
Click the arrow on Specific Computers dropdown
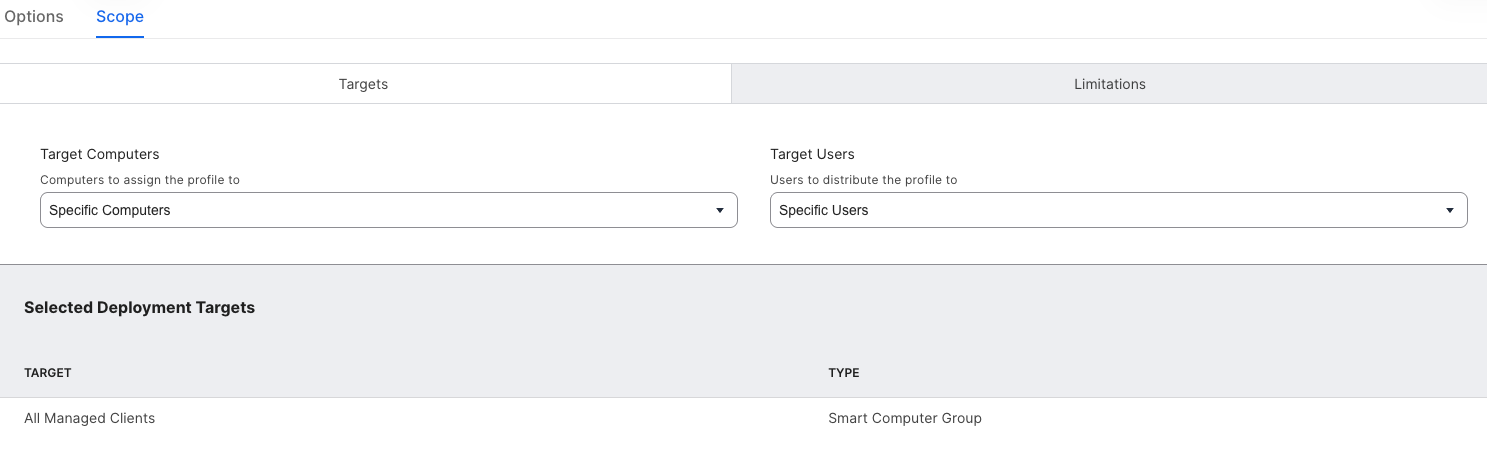click(x=719, y=211)
